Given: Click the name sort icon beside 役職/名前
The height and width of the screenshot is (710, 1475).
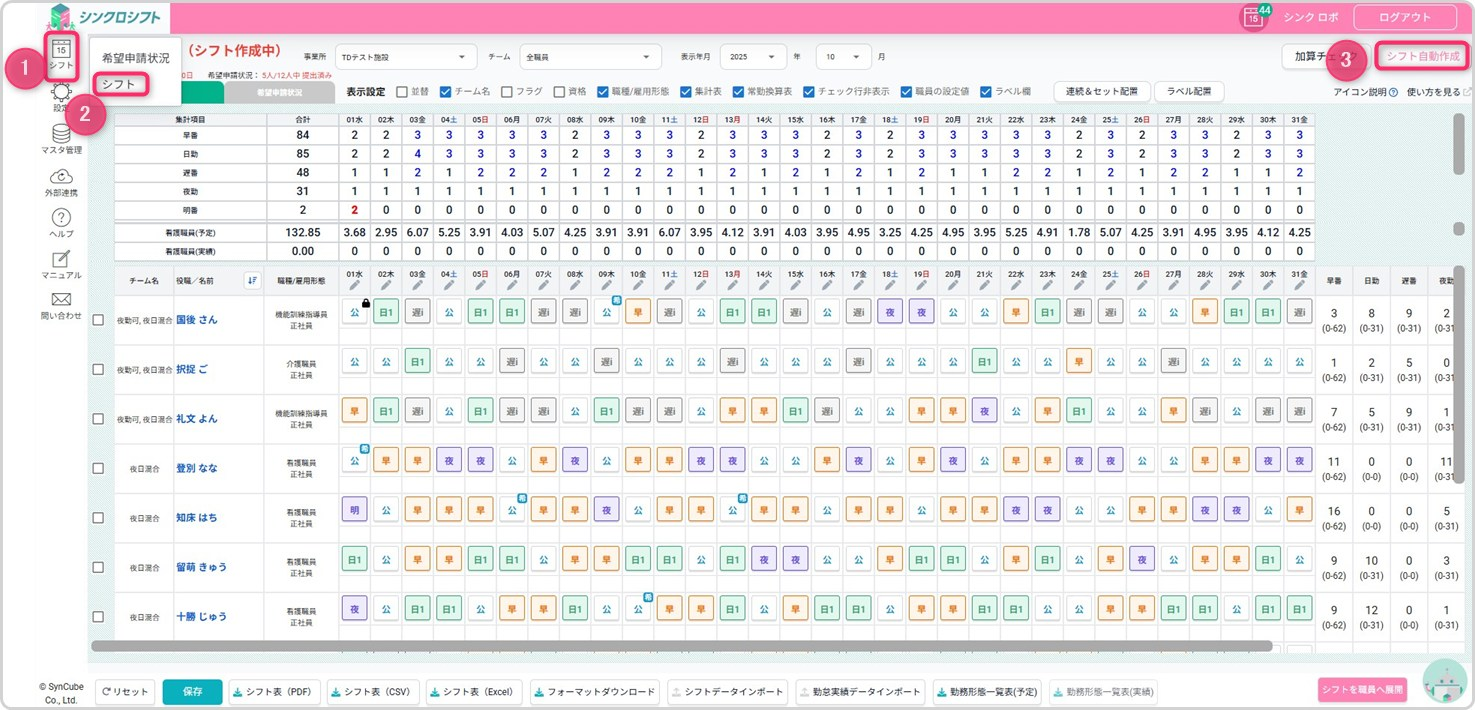Looking at the screenshot, I should point(252,280).
